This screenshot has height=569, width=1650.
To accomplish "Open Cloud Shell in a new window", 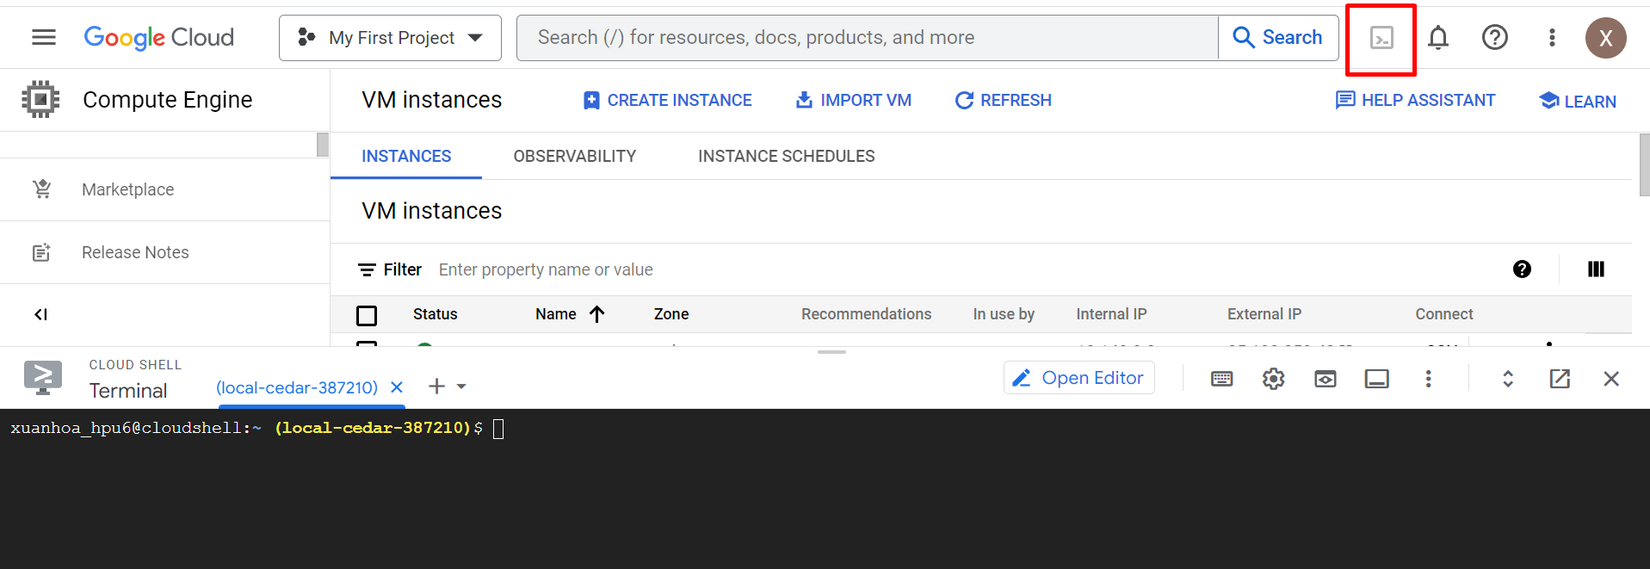I will click(1559, 379).
